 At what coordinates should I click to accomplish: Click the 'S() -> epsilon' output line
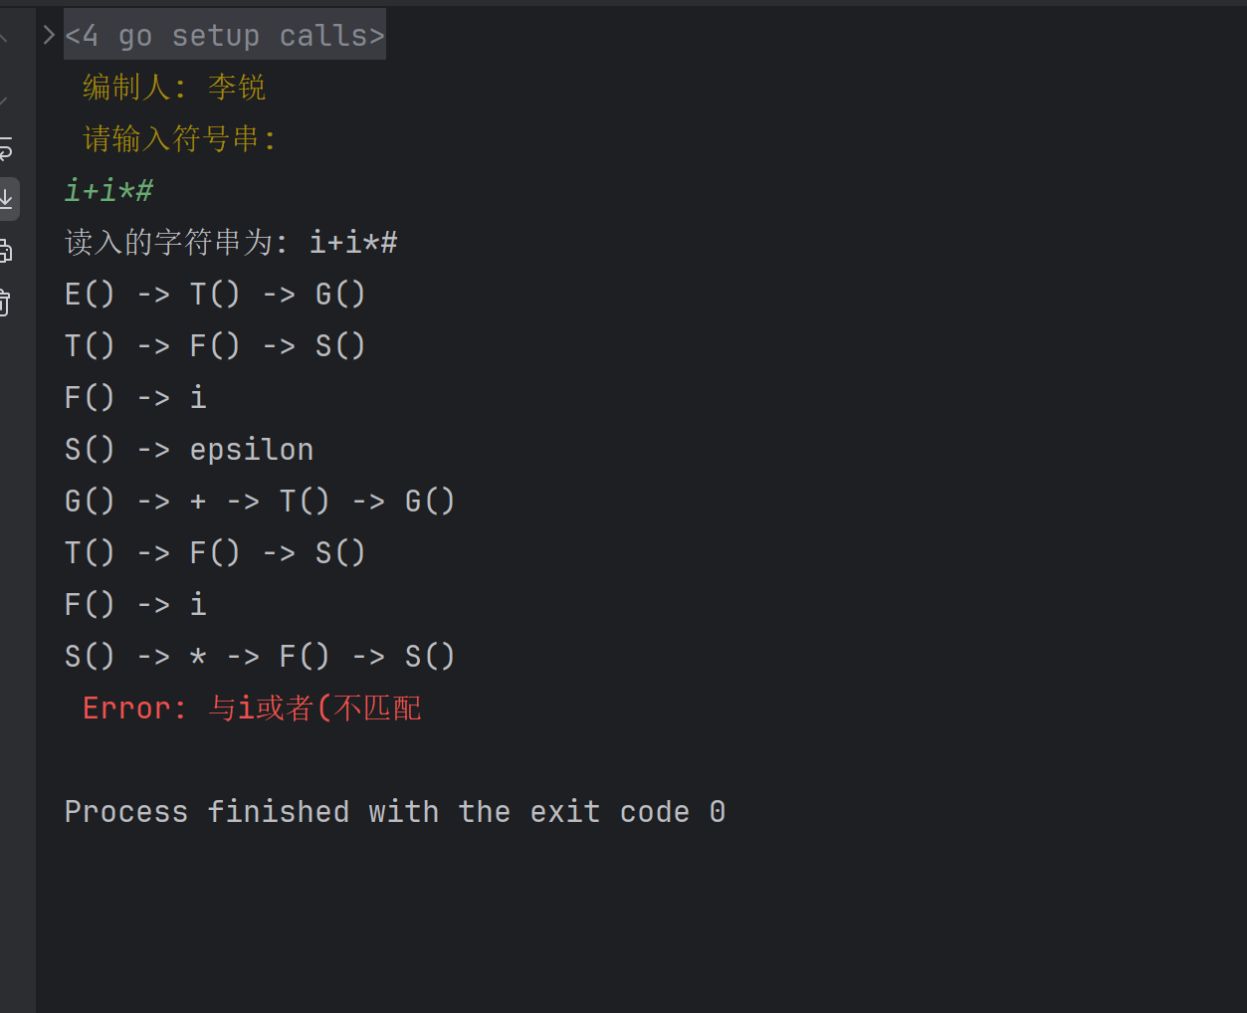189,449
